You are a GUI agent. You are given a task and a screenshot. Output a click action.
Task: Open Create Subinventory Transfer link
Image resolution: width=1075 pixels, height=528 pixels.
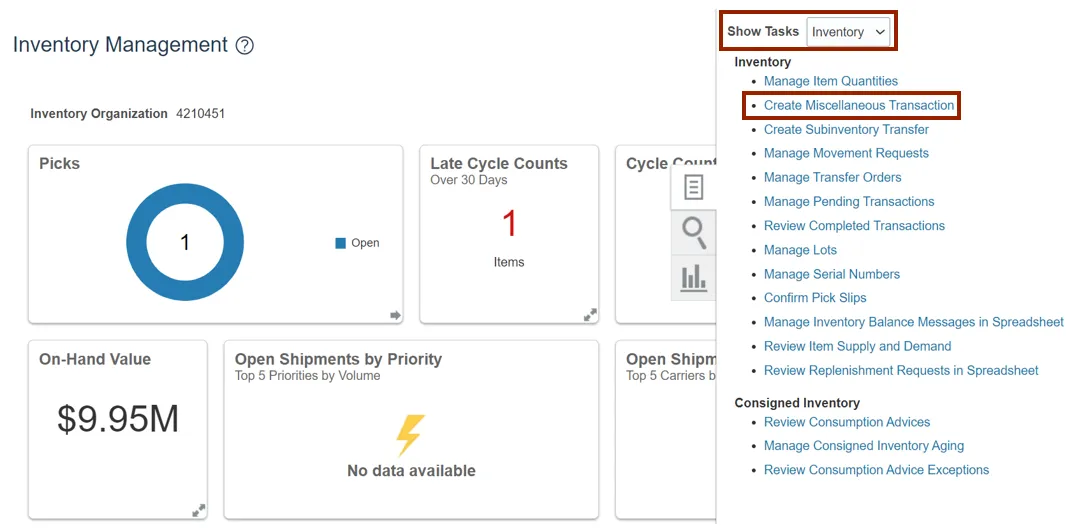click(846, 129)
